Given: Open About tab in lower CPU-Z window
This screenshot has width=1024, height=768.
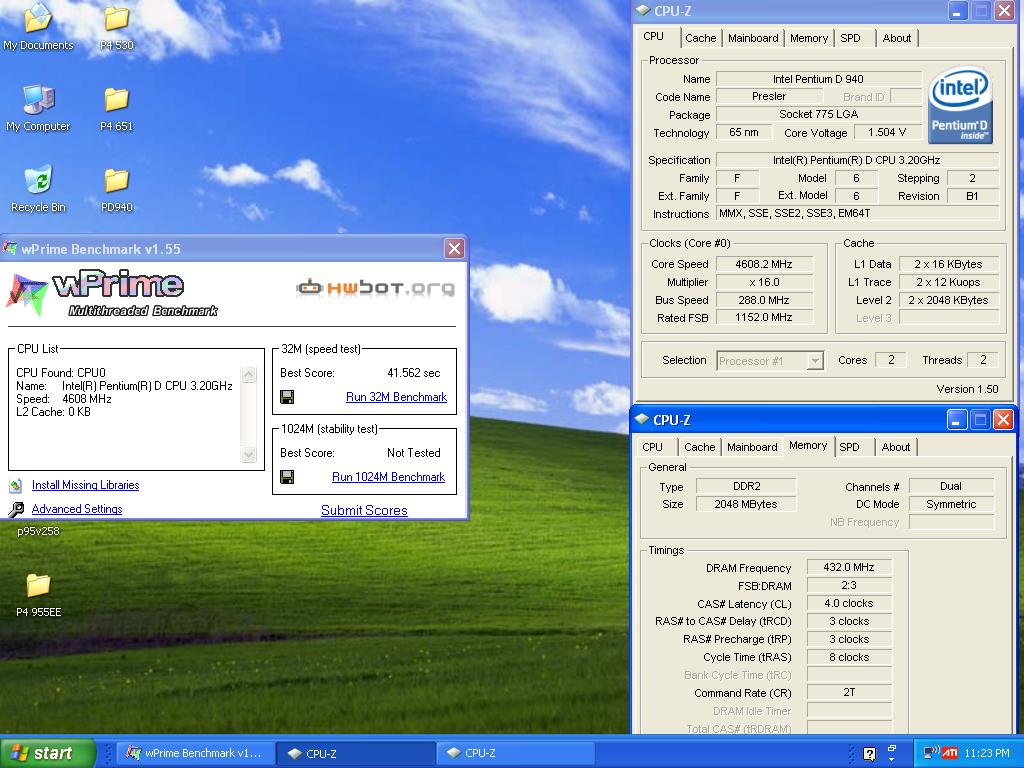Looking at the screenshot, I should (895, 447).
